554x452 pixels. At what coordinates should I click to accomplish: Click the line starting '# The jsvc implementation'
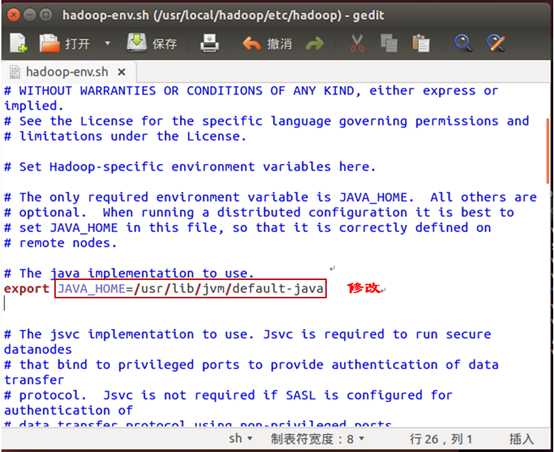(x=247, y=334)
